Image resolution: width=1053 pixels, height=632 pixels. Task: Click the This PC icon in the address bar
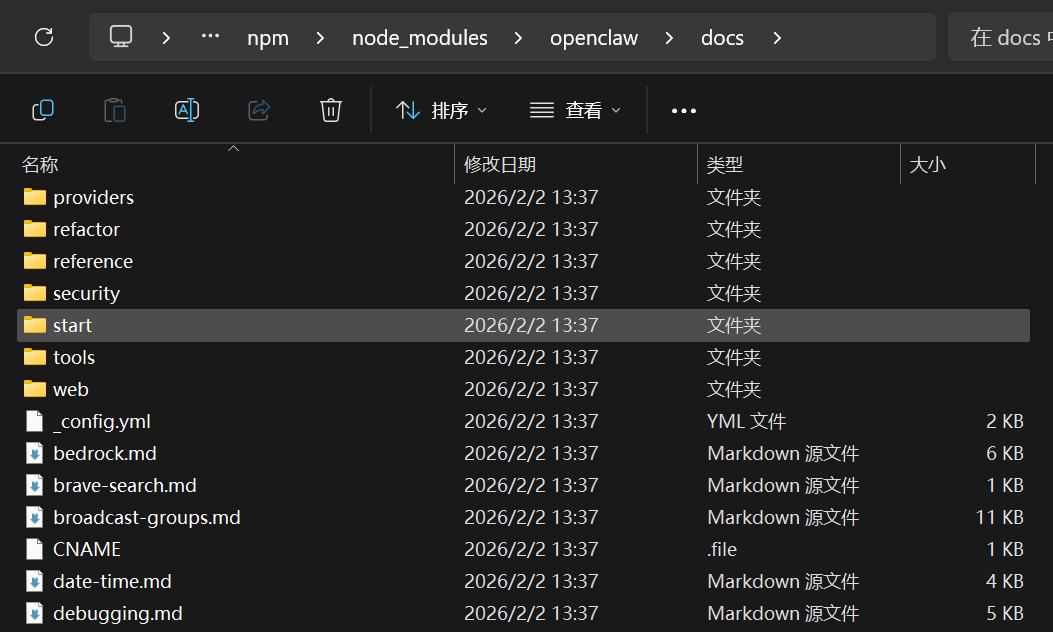pyautogui.click(x=120, y=37)
